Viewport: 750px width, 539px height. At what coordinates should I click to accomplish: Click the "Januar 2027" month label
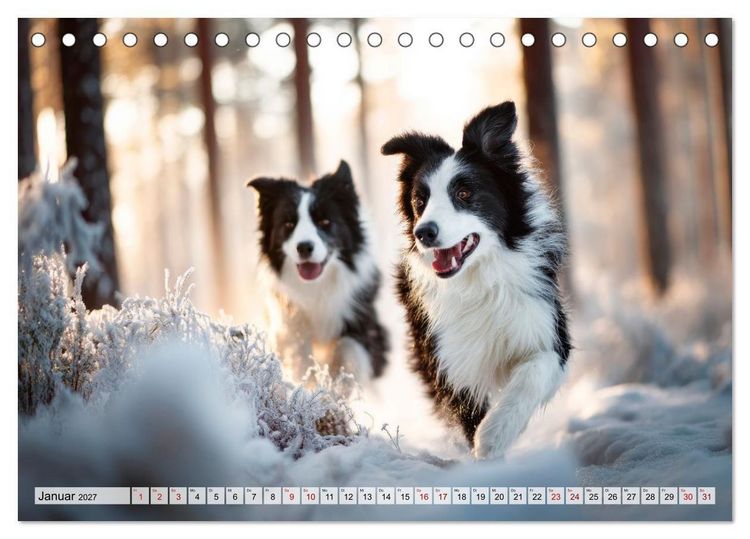[x=82, y=495]
